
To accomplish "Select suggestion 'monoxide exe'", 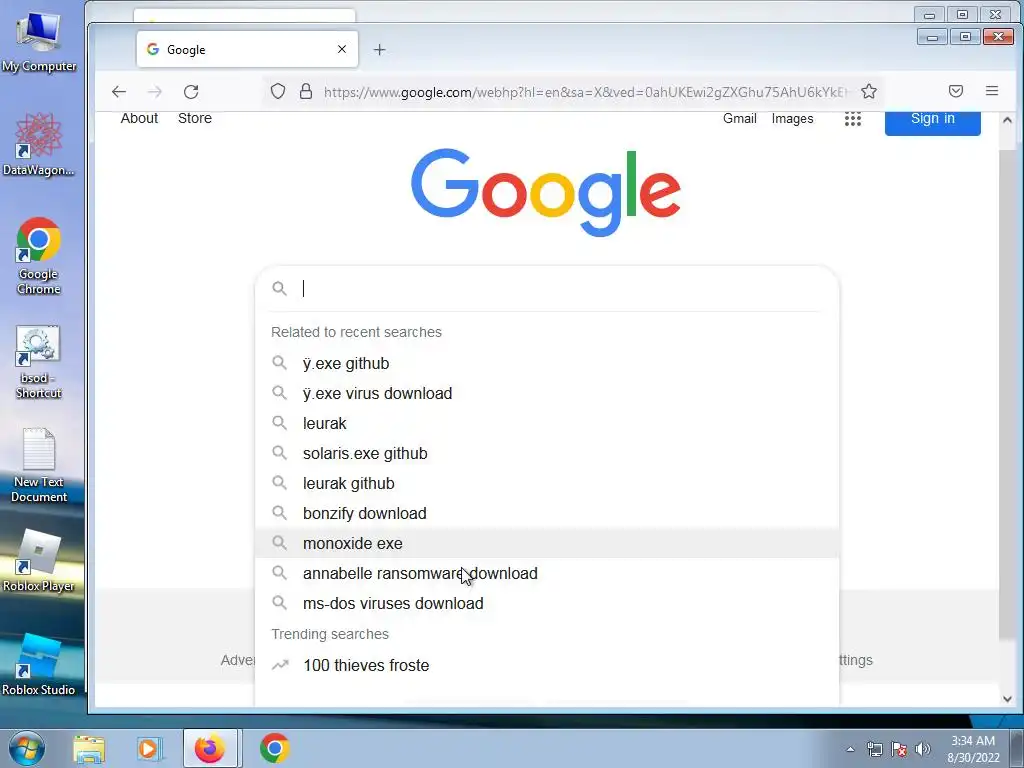I will pos(547,543).
